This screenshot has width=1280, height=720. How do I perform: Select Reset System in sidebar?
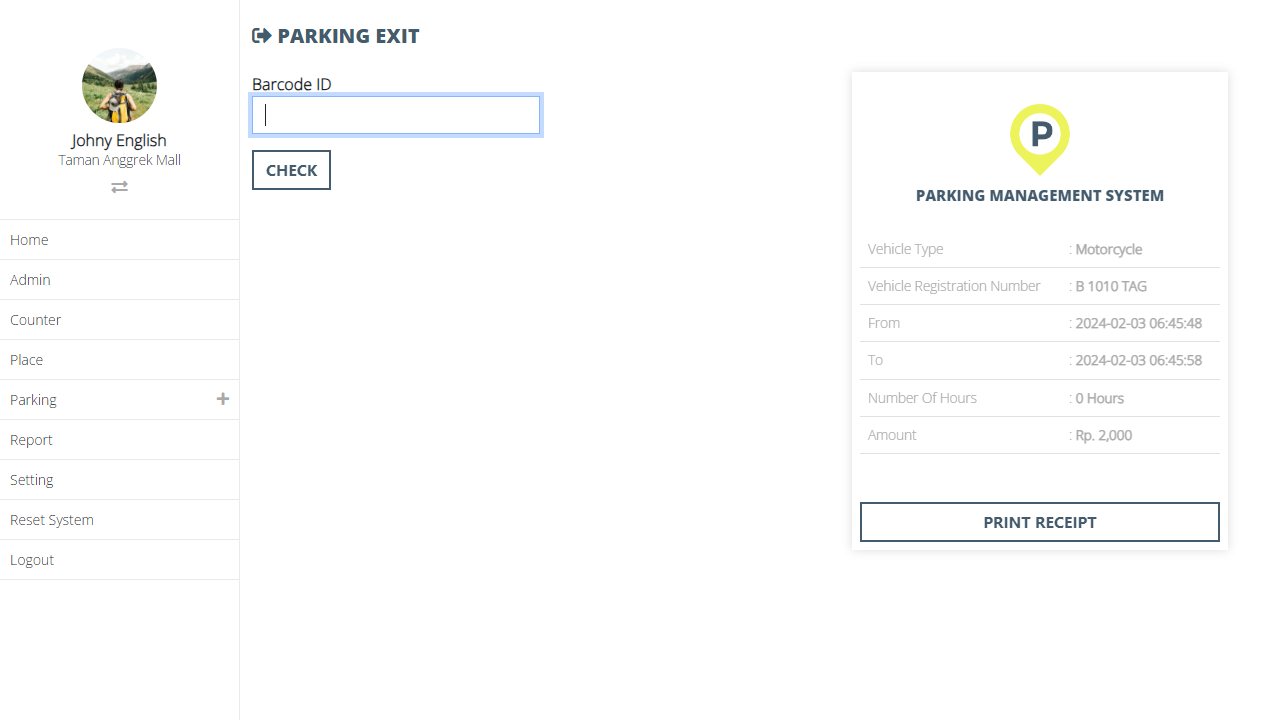coord(52,520)
